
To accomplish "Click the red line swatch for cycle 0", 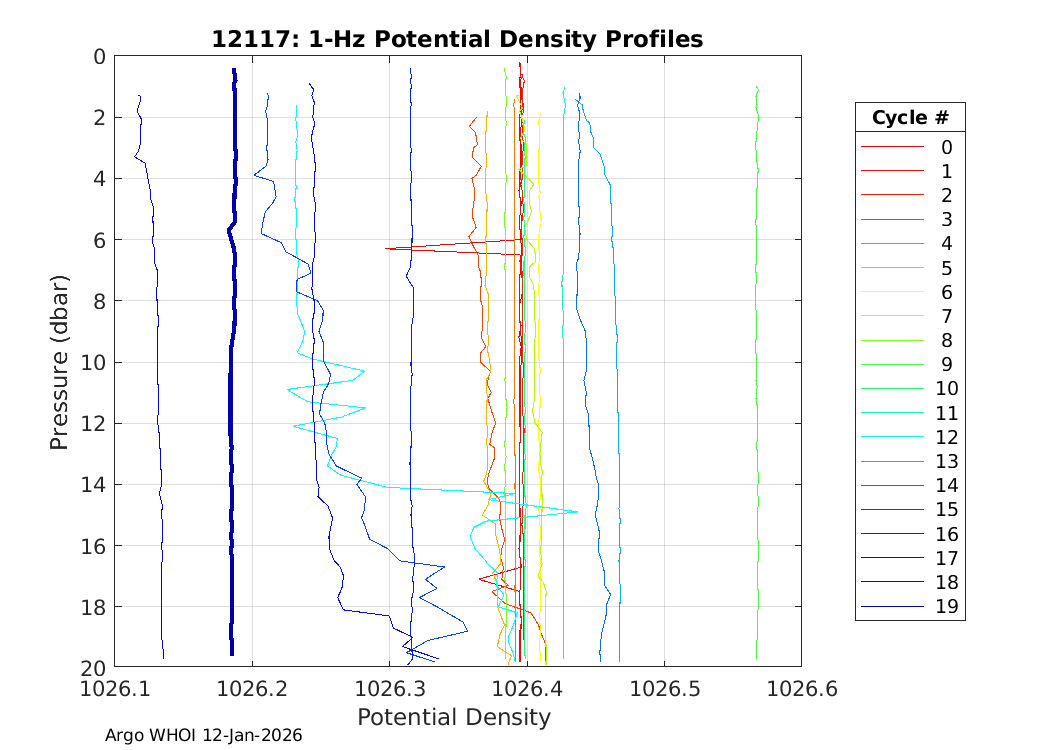I will click(x=892, y=147).
